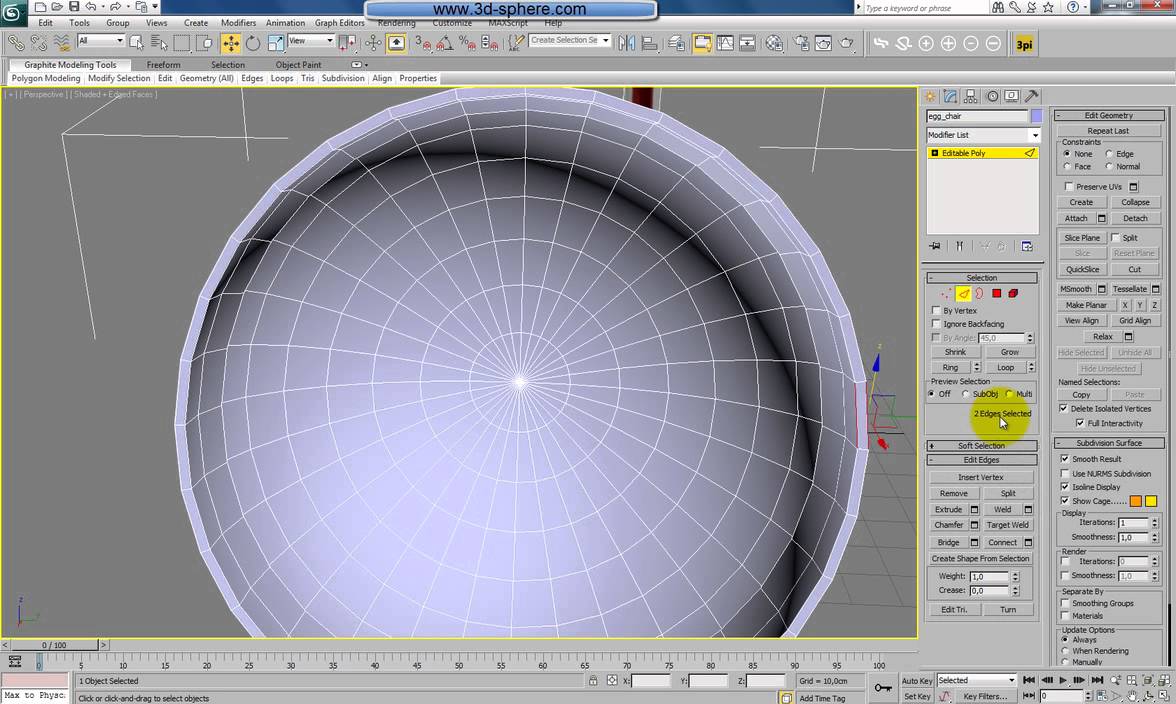Open the Motion command panel tab

tap(992, 96)
